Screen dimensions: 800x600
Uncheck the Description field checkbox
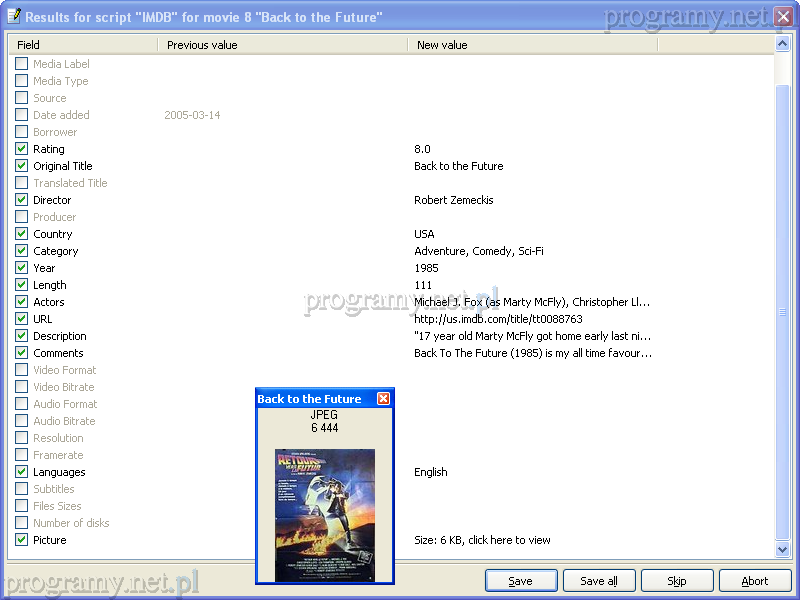pyautogui.click(x=22, y=336)
